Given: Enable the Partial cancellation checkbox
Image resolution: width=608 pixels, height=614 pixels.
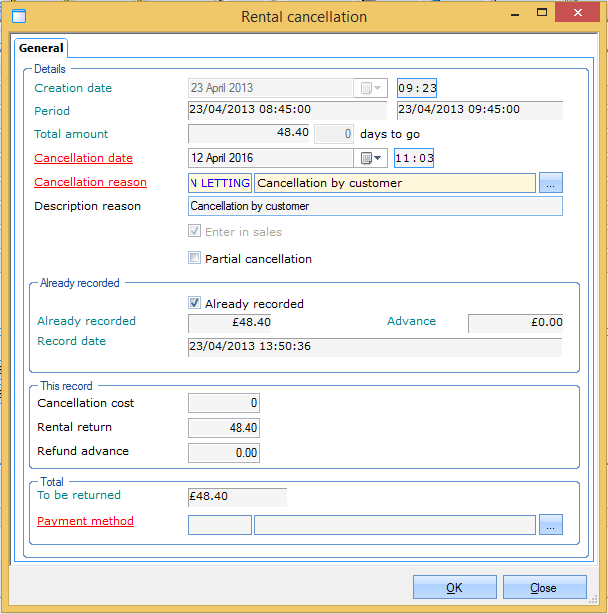Looking at the screenshot, I should (195, 259).
